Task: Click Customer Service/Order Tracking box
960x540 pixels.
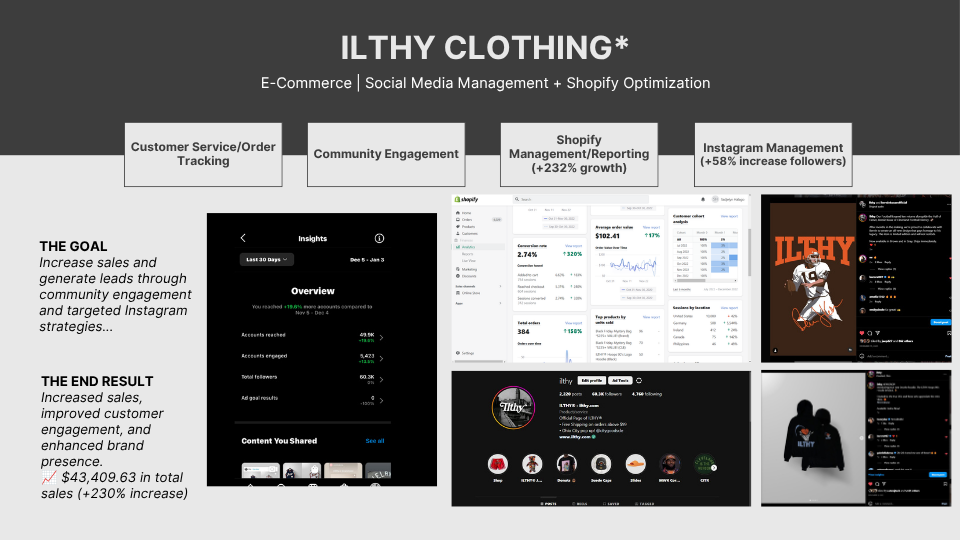Action: coord(203,154)
